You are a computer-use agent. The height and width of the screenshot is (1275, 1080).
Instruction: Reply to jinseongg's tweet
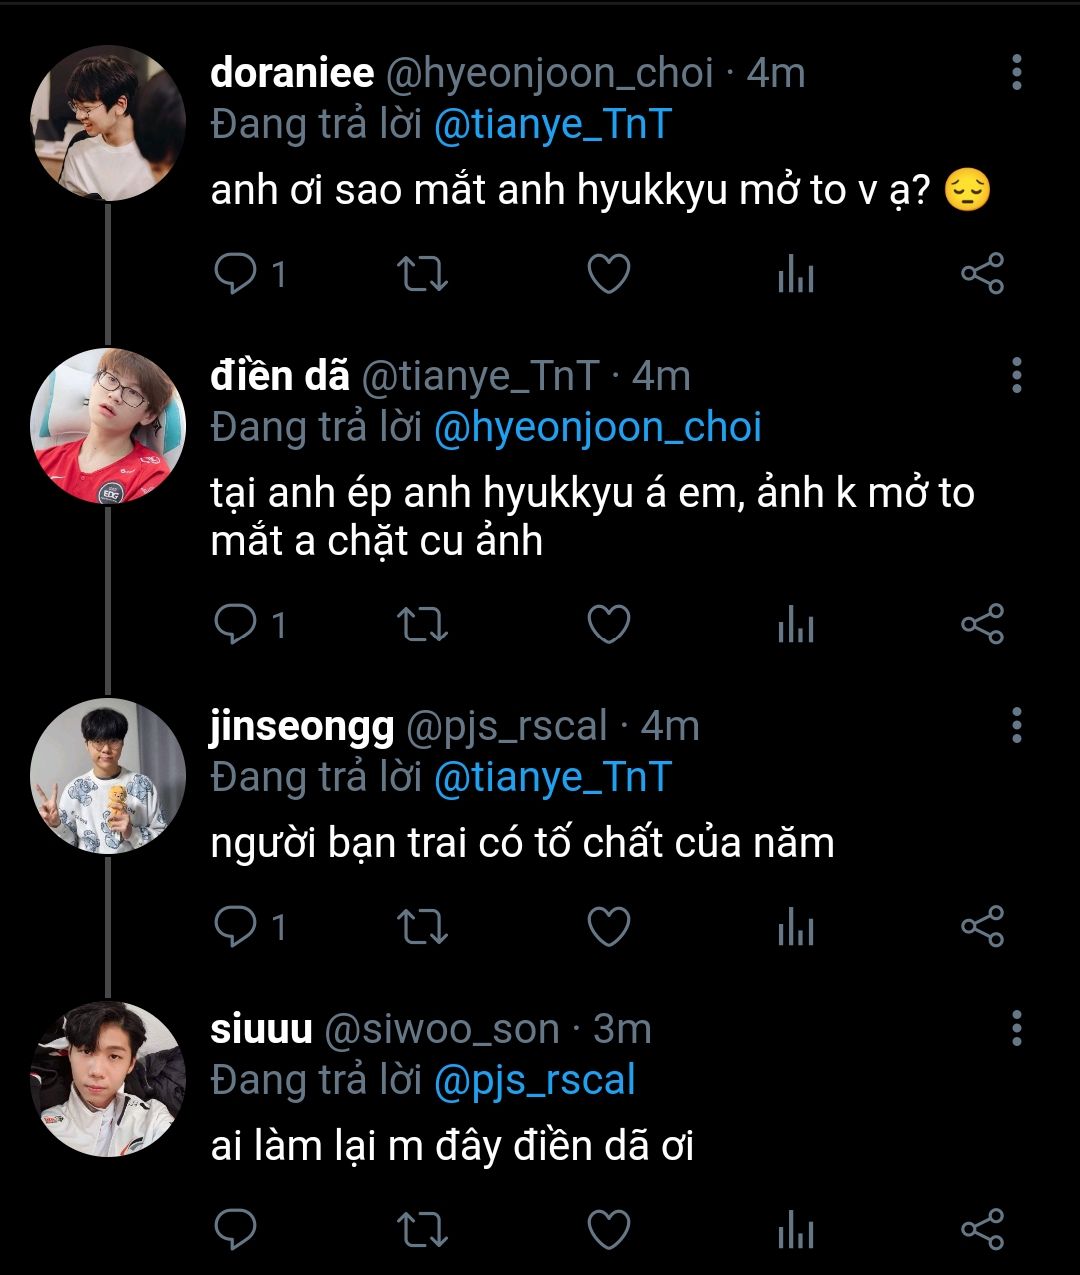236,927
